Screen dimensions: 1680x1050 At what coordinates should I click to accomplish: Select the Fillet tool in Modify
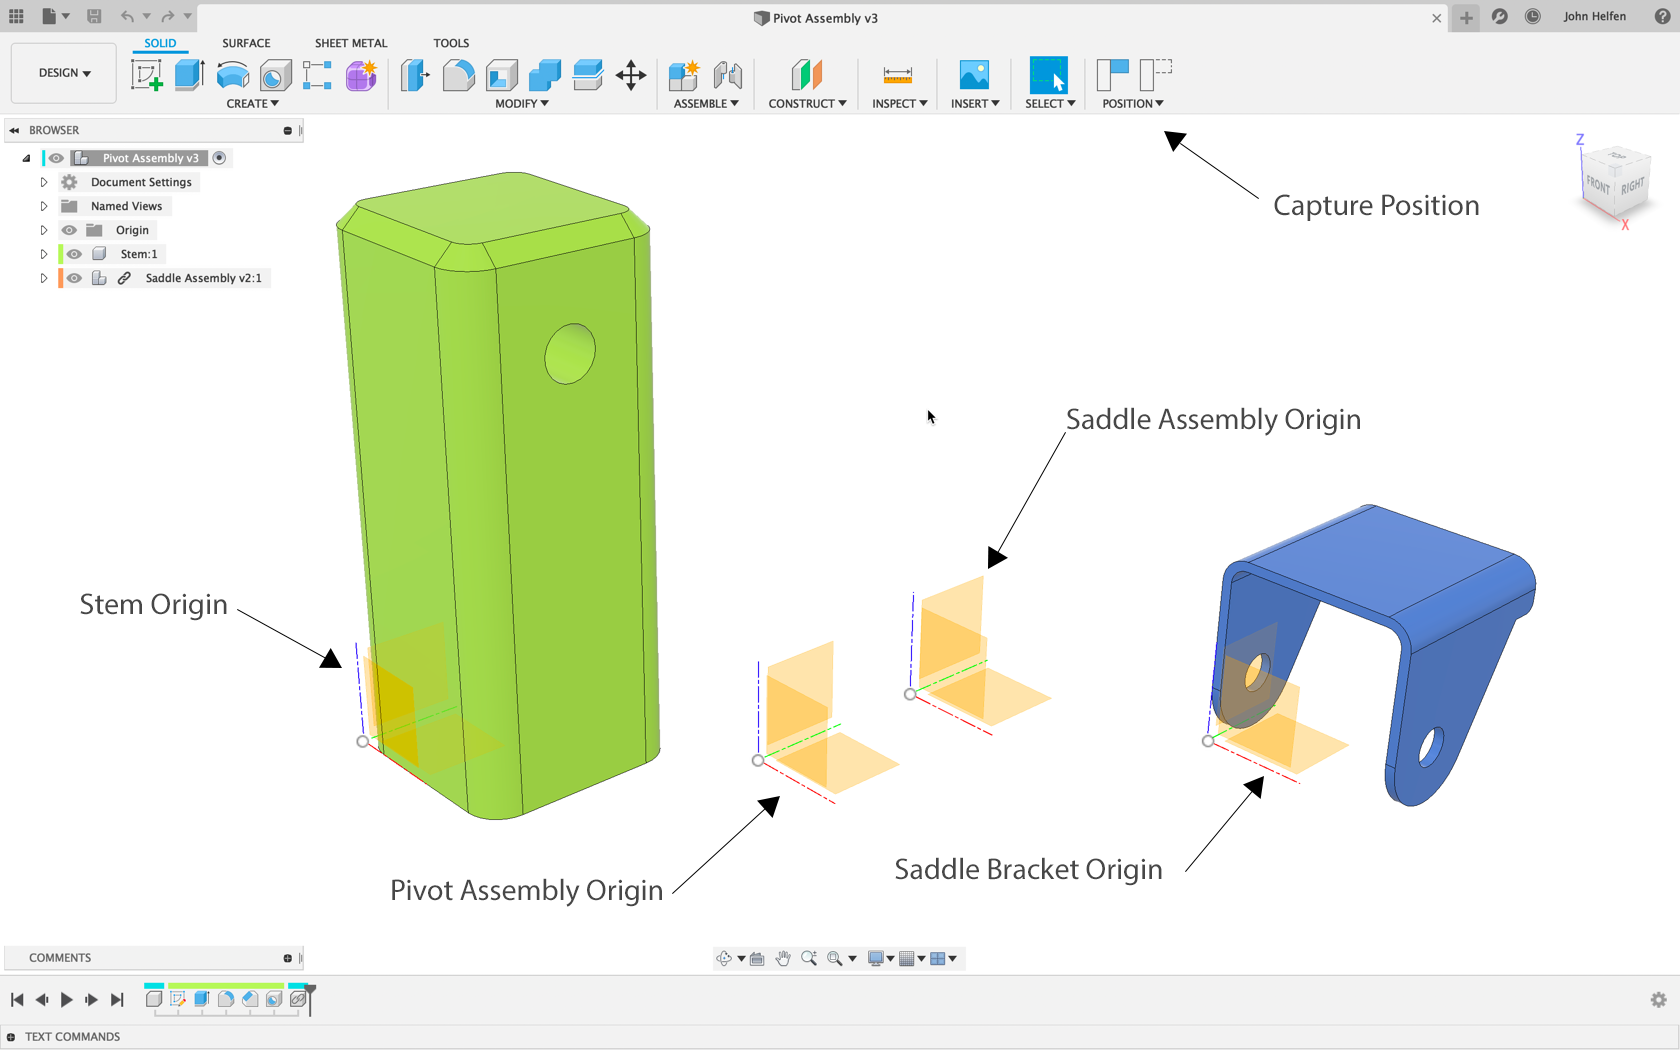click(x=458, y=75)
